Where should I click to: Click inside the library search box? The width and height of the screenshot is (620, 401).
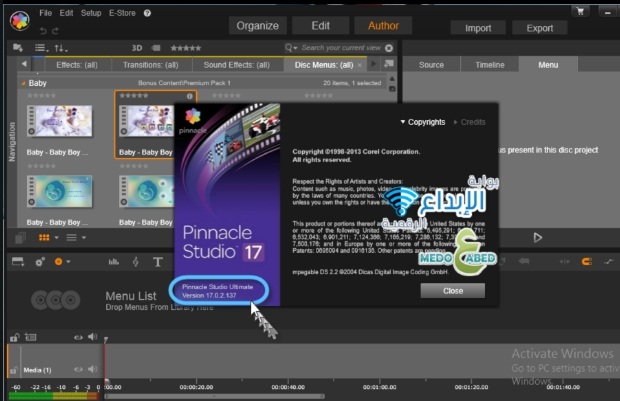[x=341, y=48]
